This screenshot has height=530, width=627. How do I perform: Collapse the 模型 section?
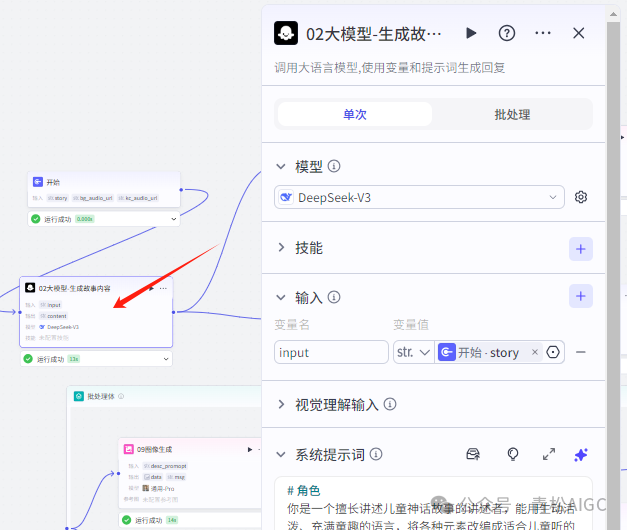(281, 166)
